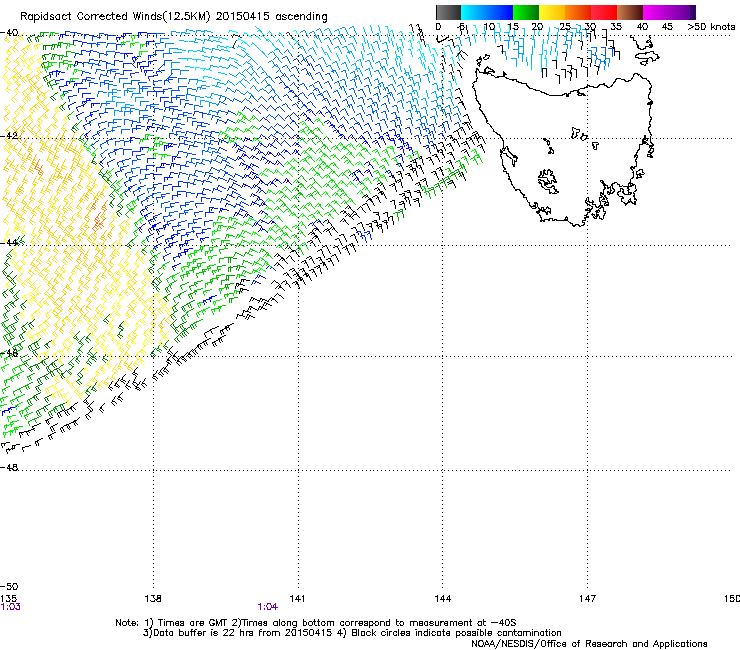Click the yellow 20-25 knots legend swatch
The image size is (740, 650).
[552, 12]
